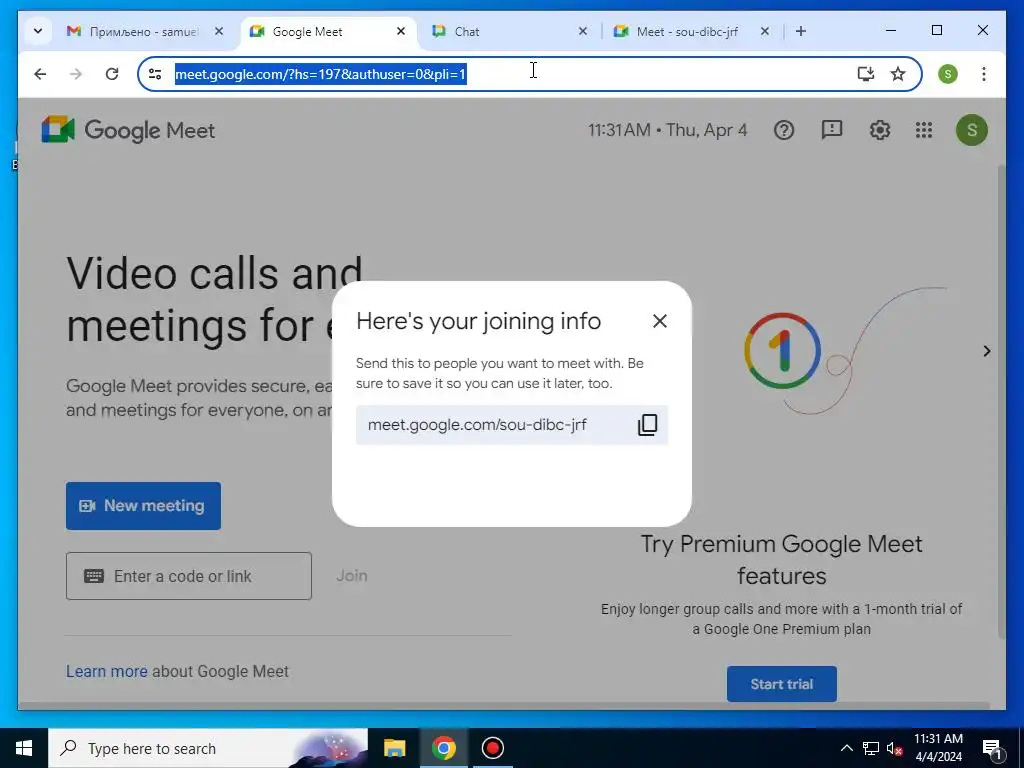
Task: Open a new browser tab
Action: tap(801, 31)
